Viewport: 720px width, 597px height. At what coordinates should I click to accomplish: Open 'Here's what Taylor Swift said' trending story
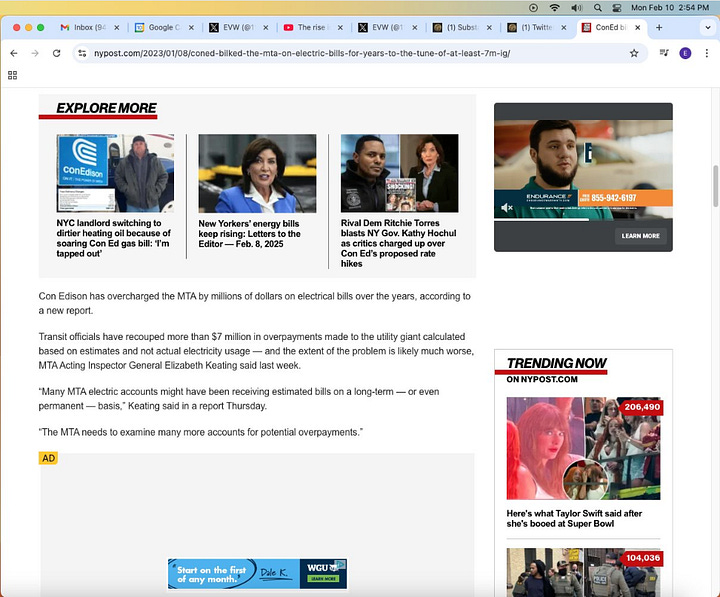[574, 518]
